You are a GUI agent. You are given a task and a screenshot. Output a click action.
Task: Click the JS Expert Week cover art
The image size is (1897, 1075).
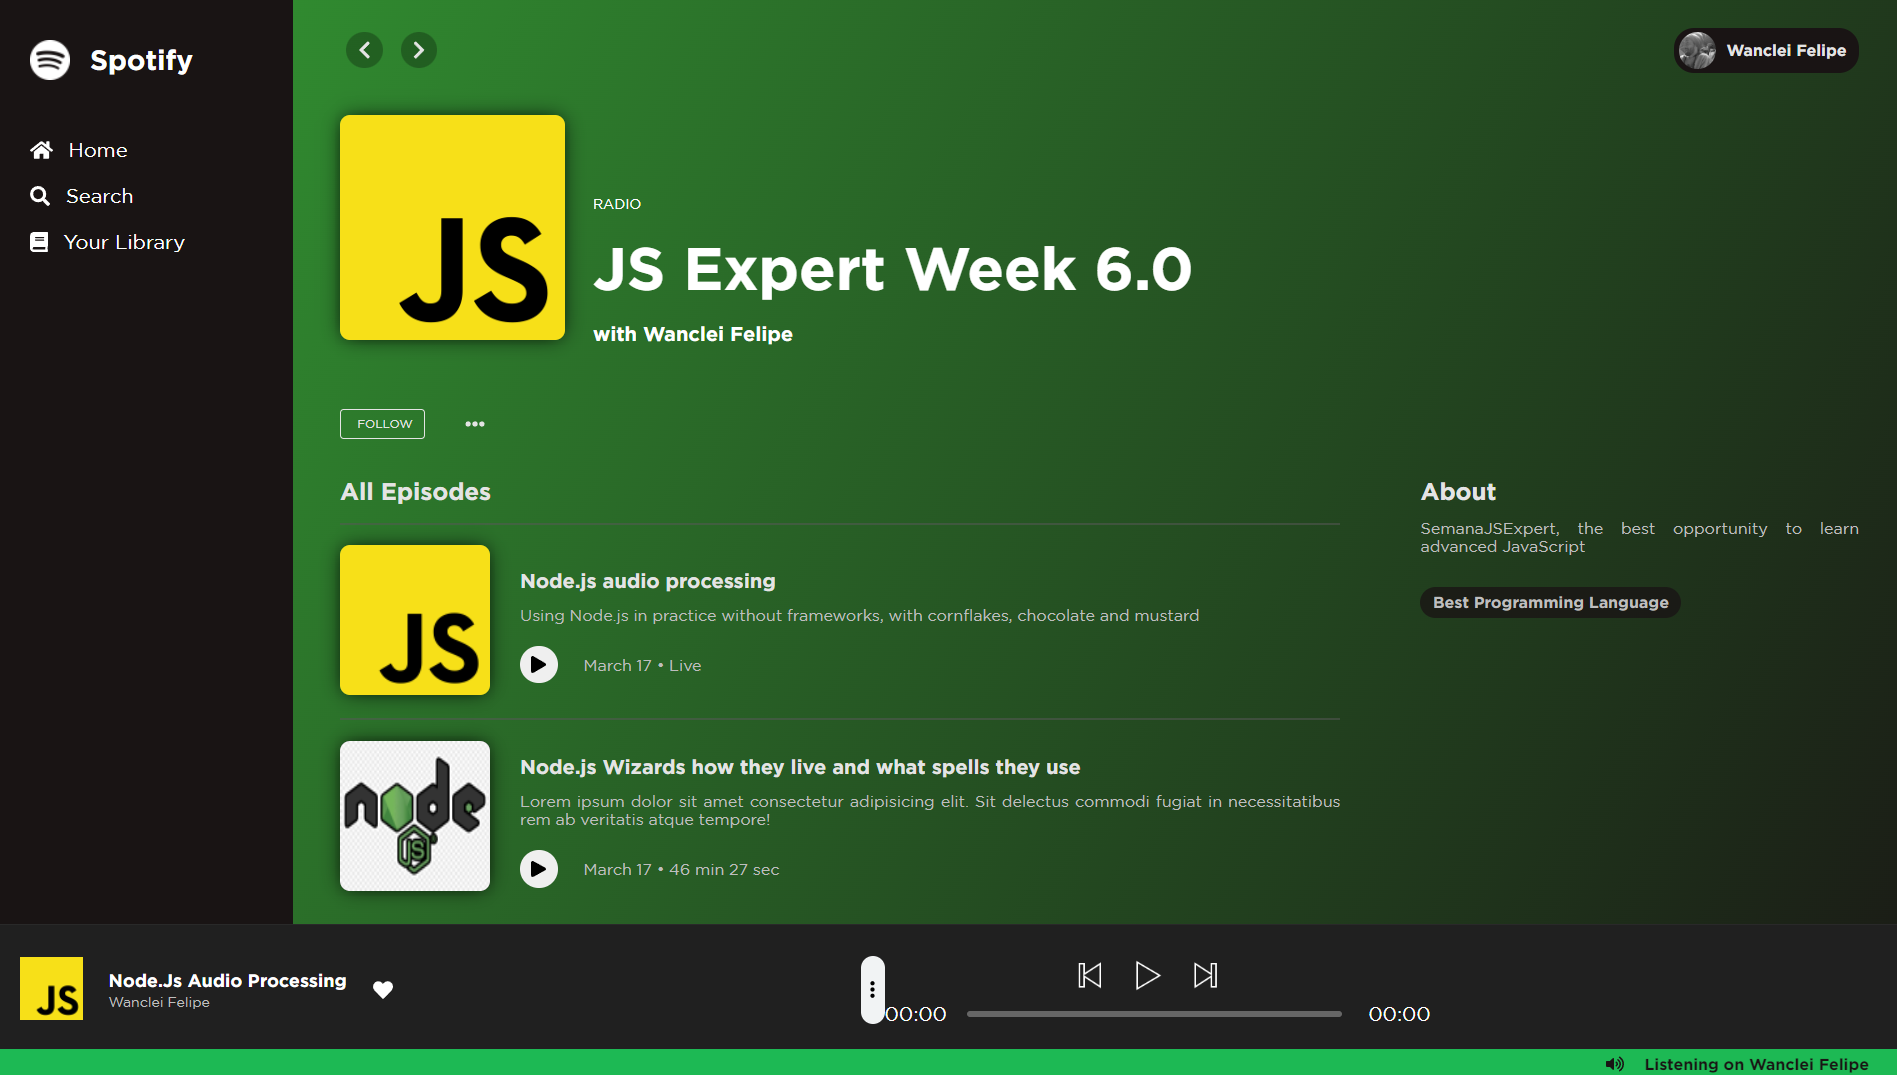point(452,227)
